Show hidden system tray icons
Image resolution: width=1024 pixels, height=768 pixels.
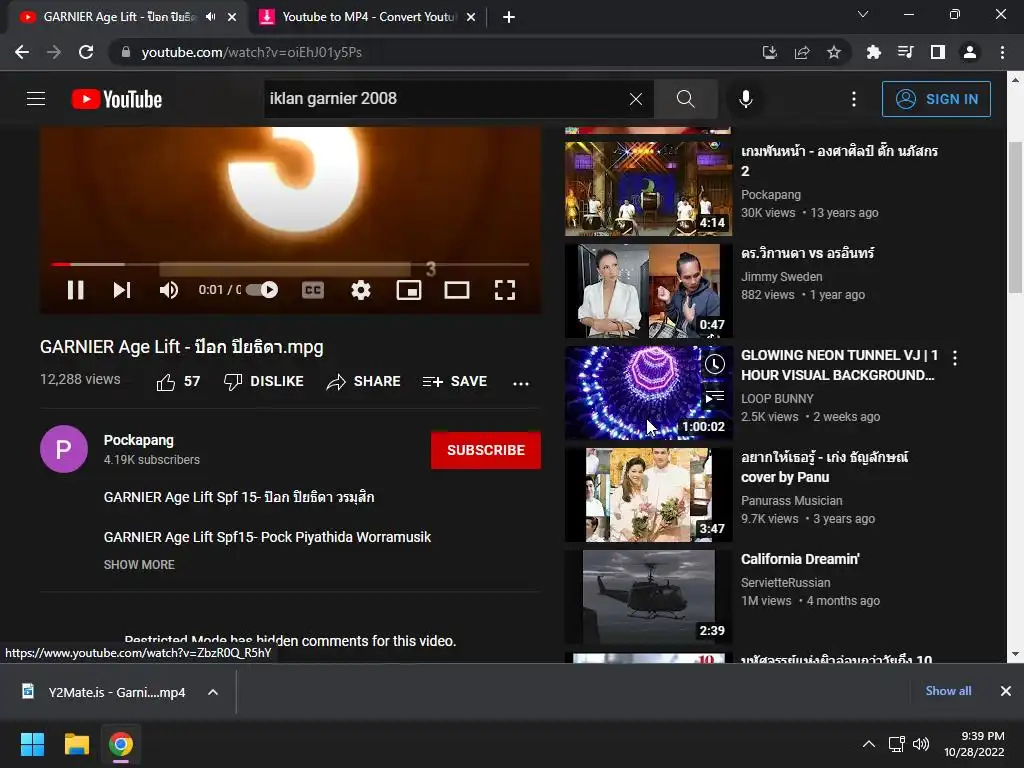tap(869, 744)
